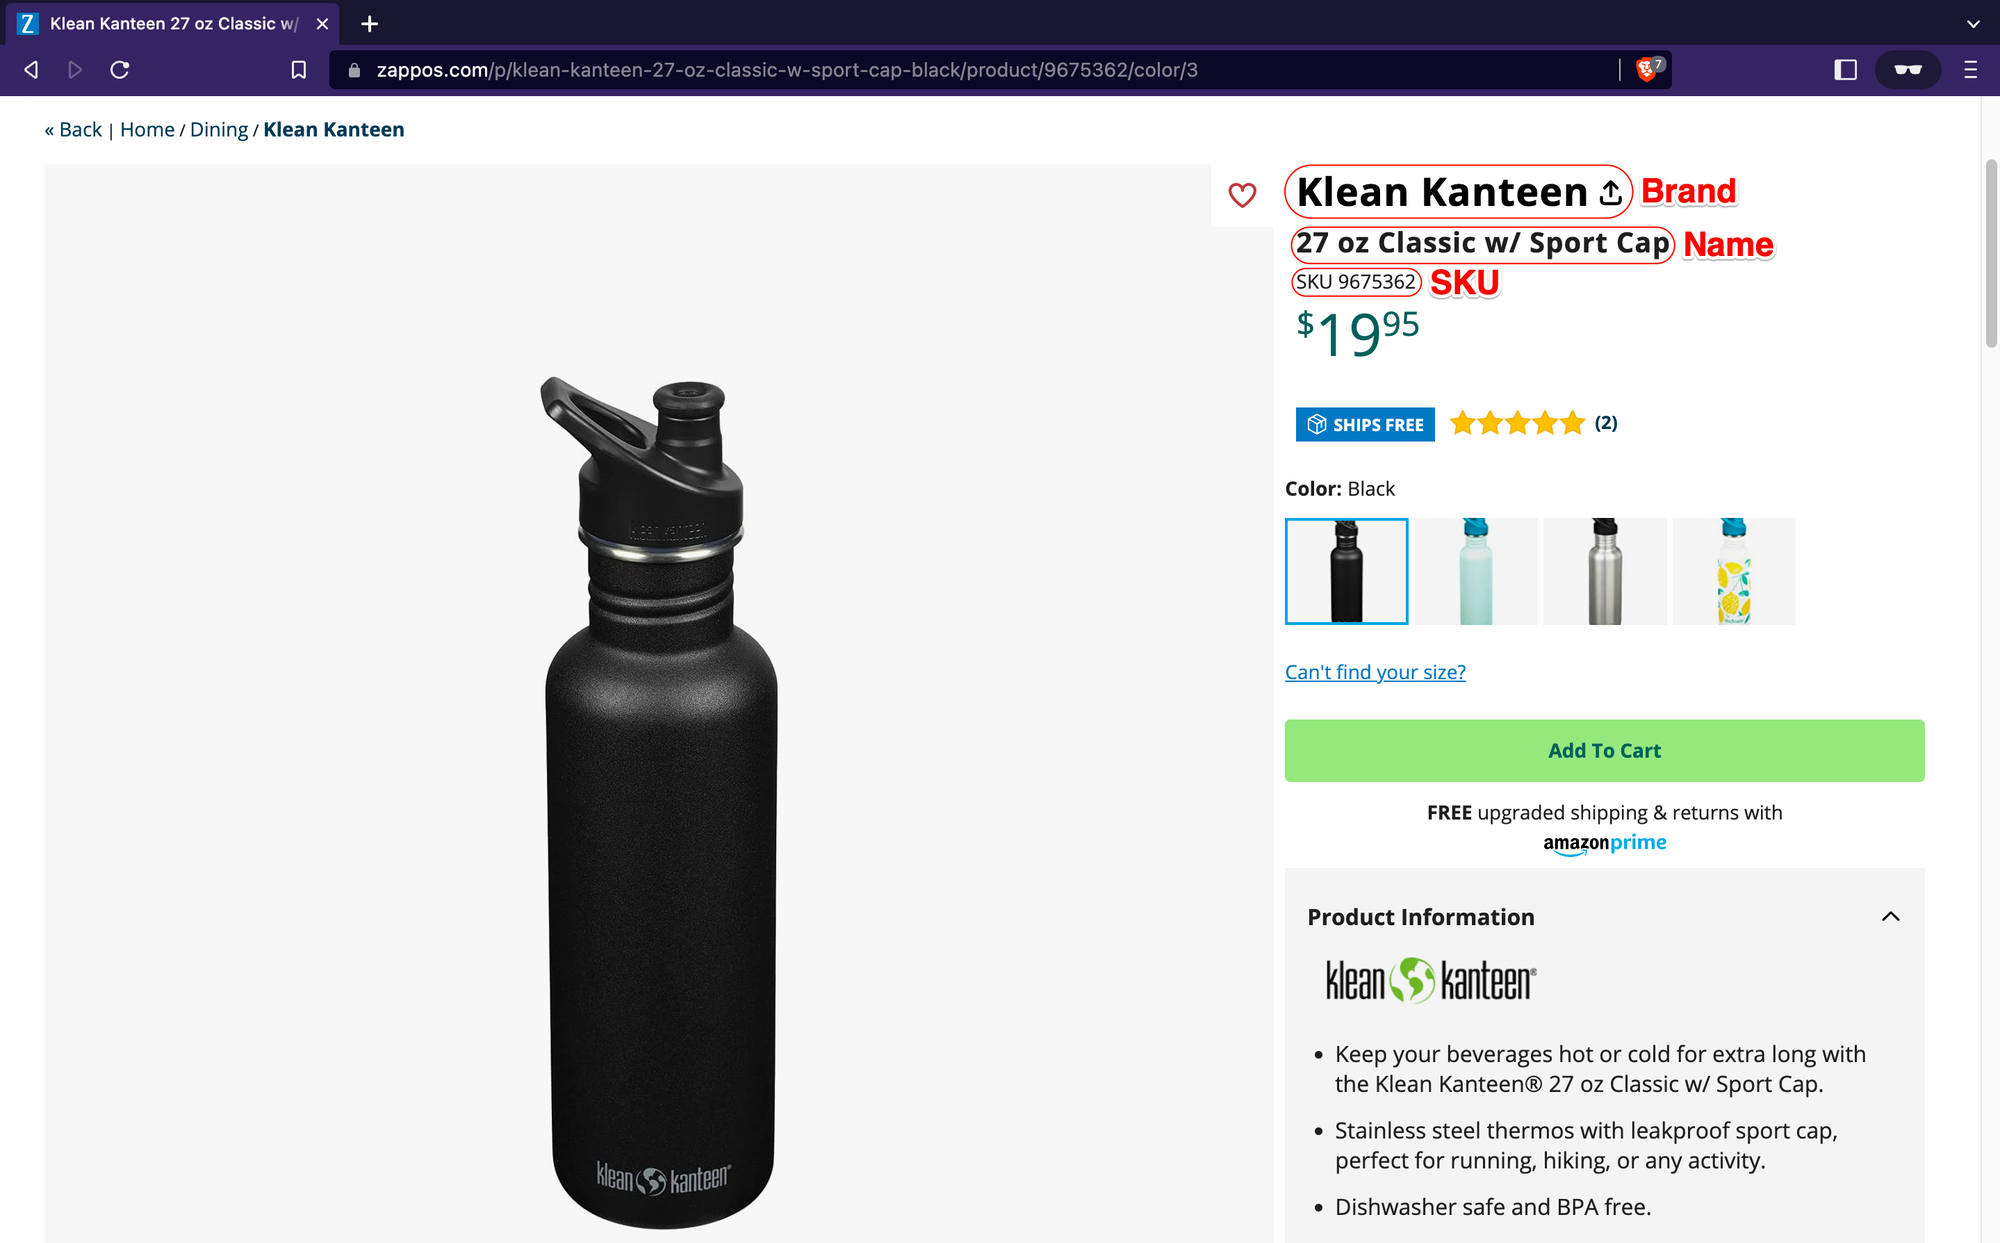The height and width of the screenshot is (1243, 2000).
Task: Open the Can't find your size link
Action: [x=1374, y=671]
